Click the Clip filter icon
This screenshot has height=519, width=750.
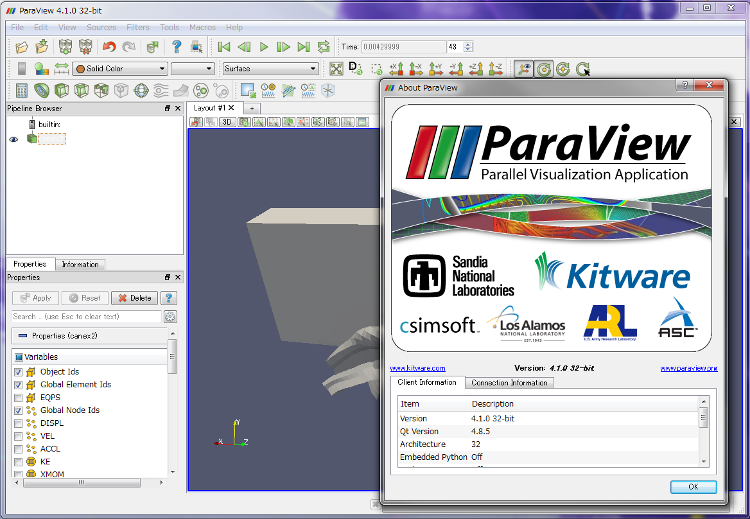(x=62, y=90)
